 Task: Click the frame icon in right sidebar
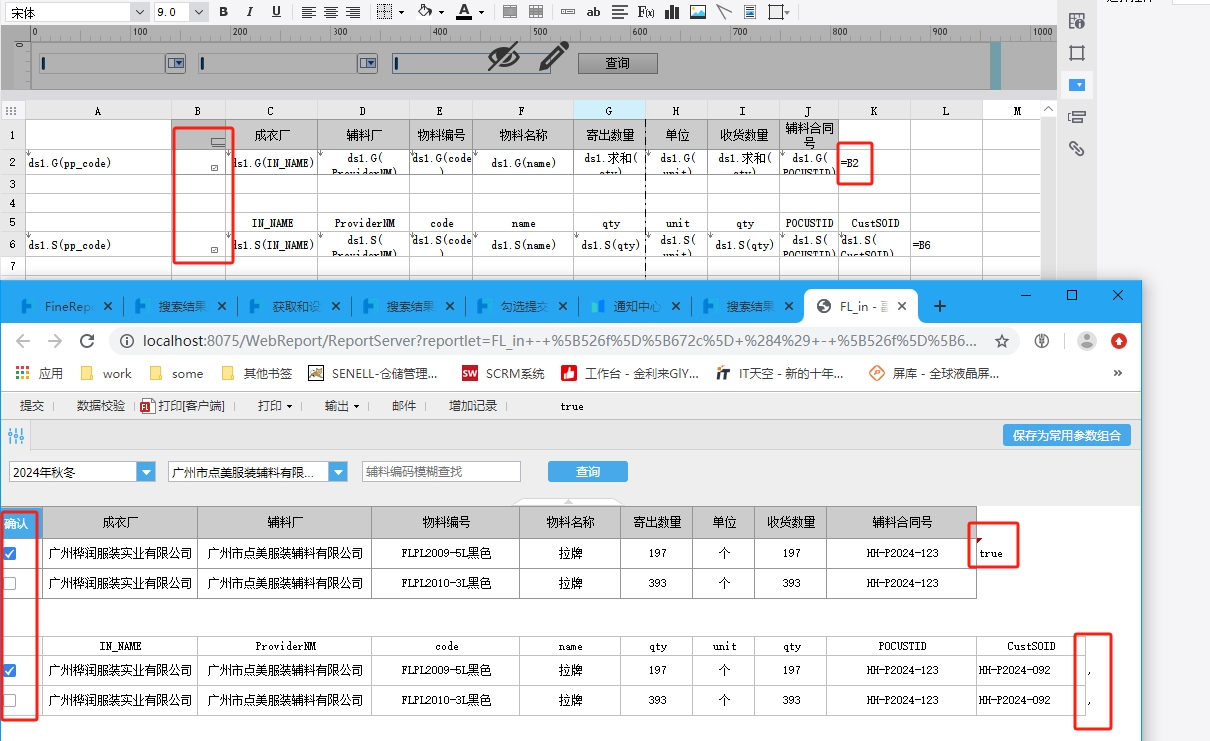coord(1077,53)
